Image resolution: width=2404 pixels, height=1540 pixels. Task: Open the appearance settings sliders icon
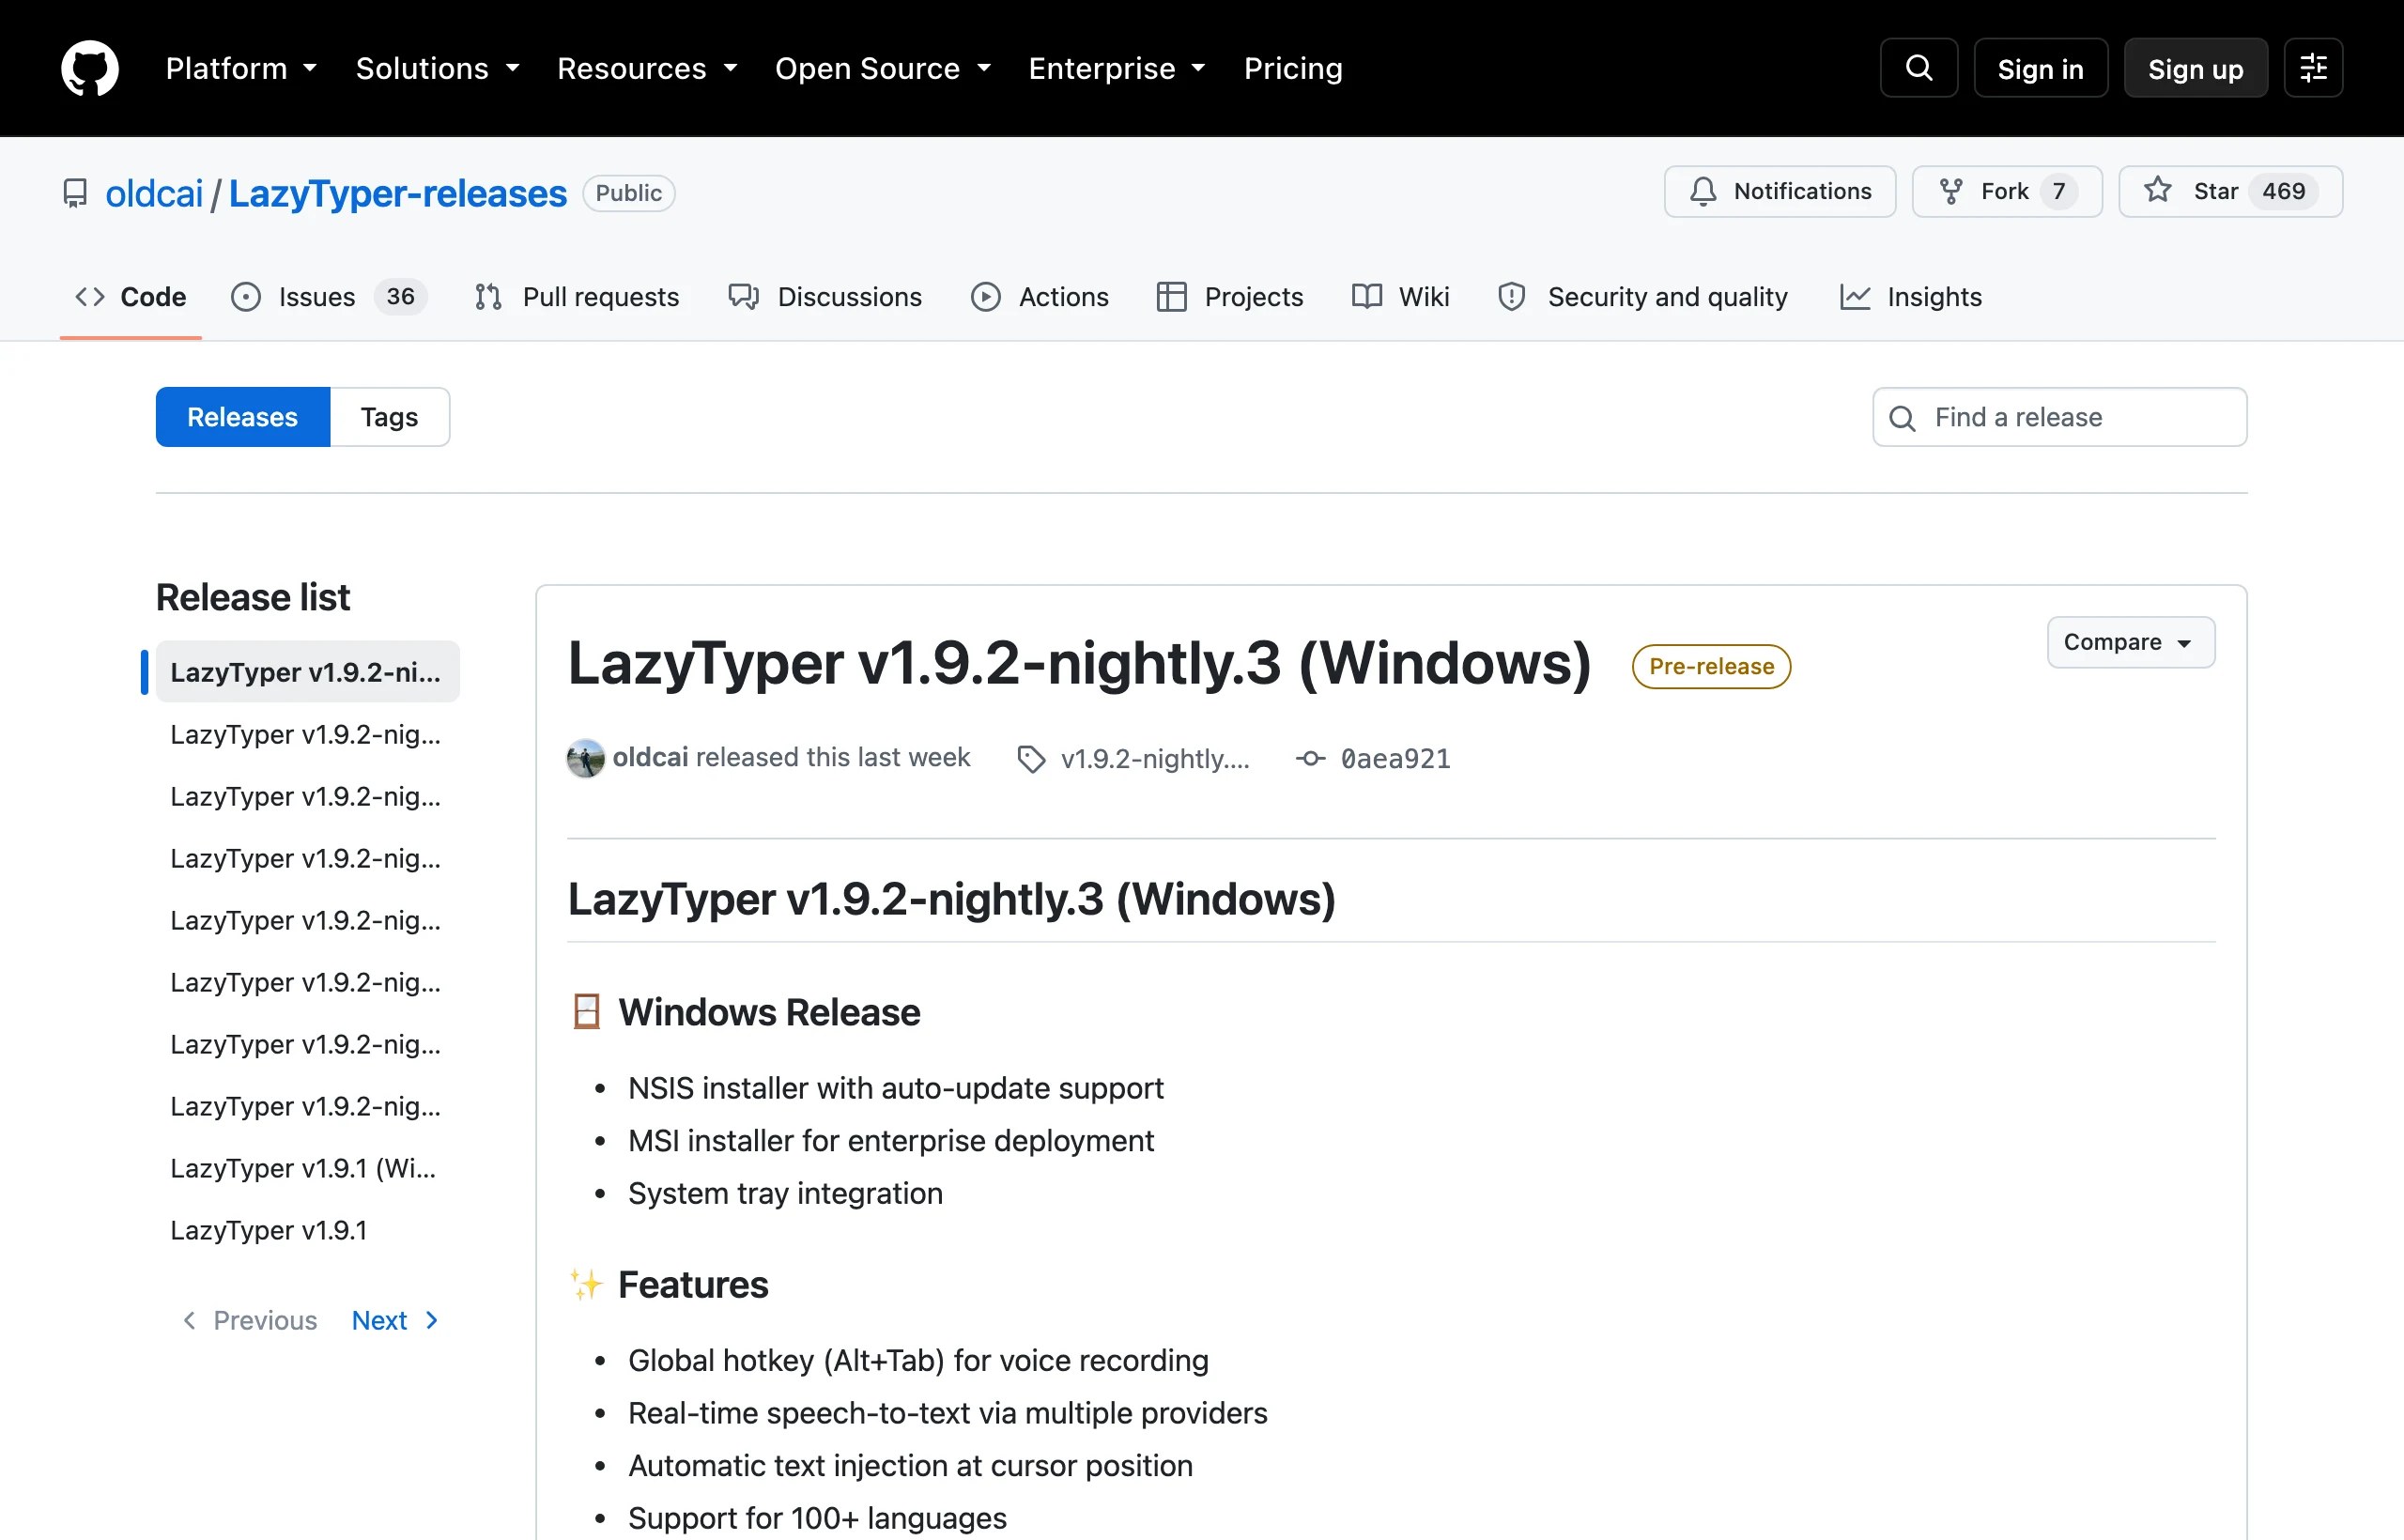pos(2313,68)
